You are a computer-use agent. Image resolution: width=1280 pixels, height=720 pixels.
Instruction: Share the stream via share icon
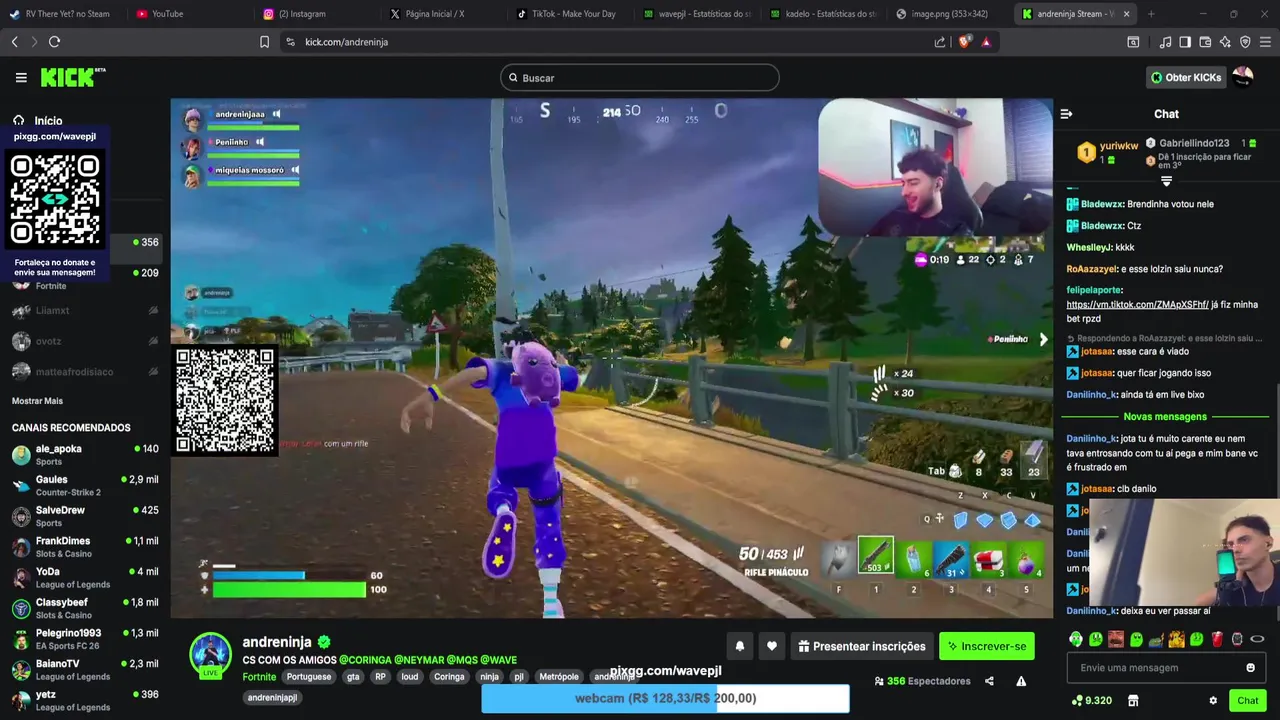[989, 681]
